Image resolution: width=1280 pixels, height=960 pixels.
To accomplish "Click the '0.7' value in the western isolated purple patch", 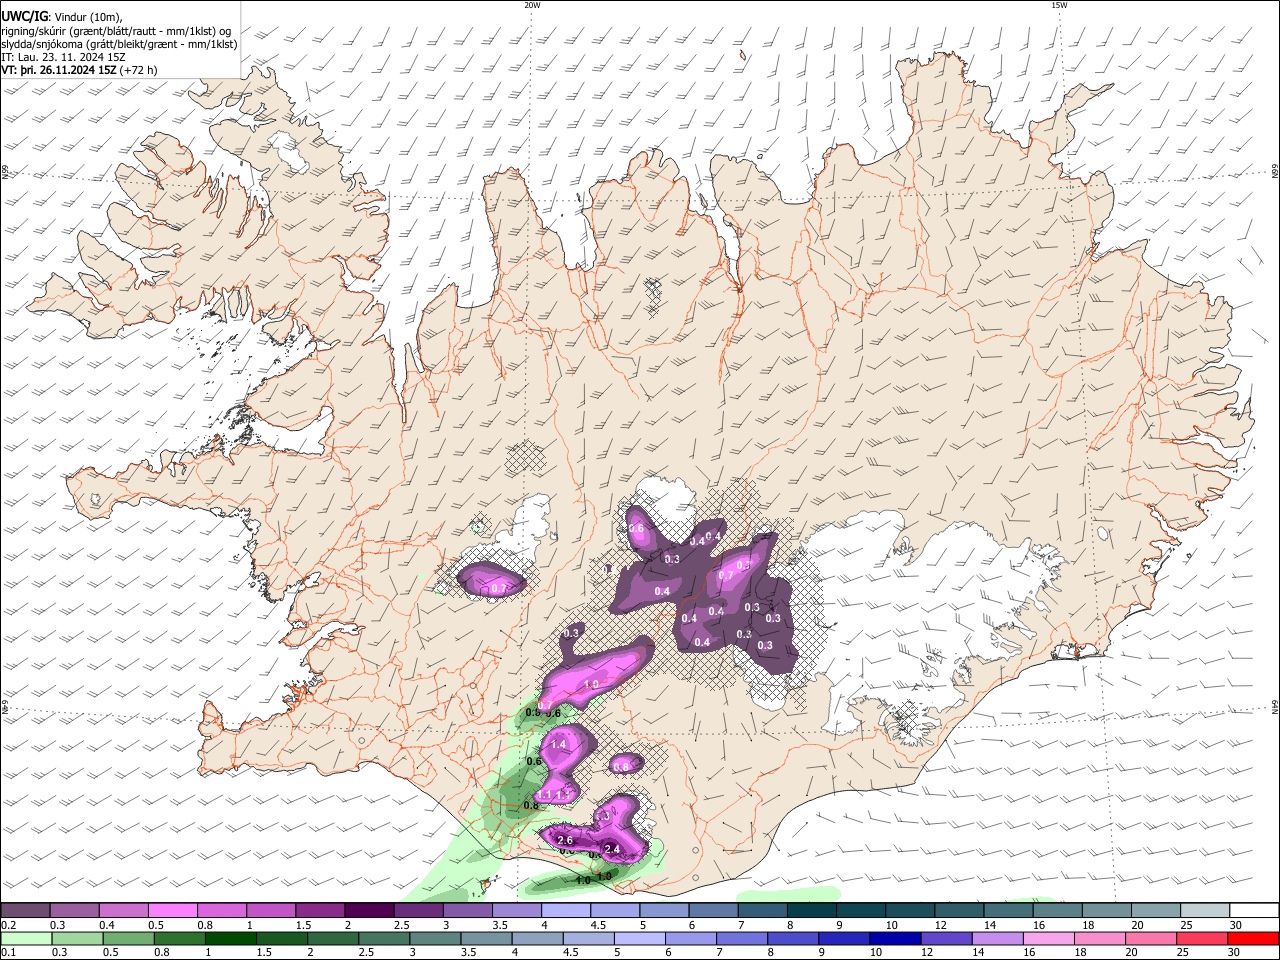I will pos(500,589).
